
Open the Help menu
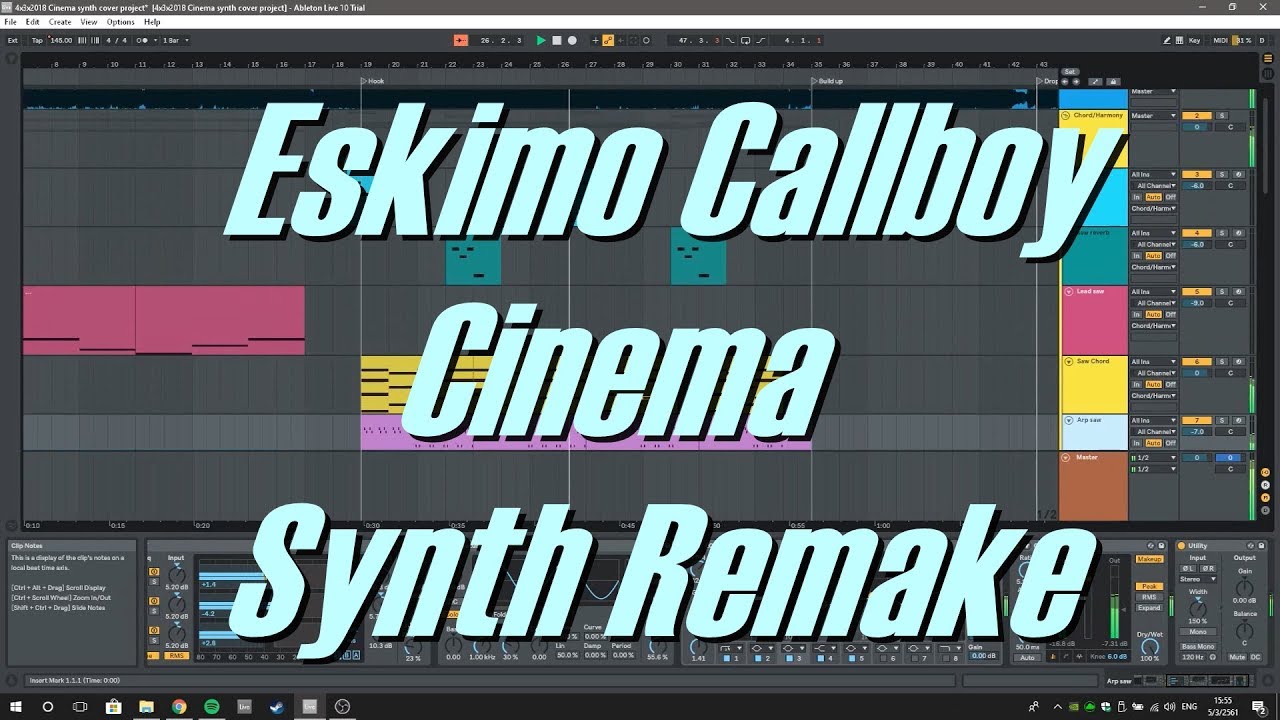[x=152, y=22]
